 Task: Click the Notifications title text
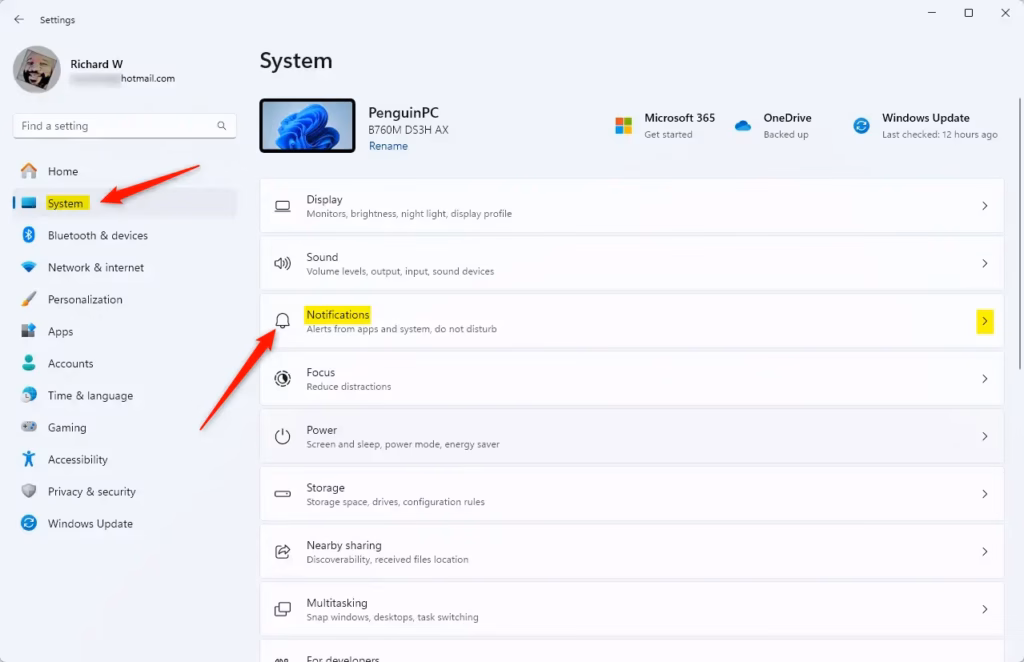[338, 315]
